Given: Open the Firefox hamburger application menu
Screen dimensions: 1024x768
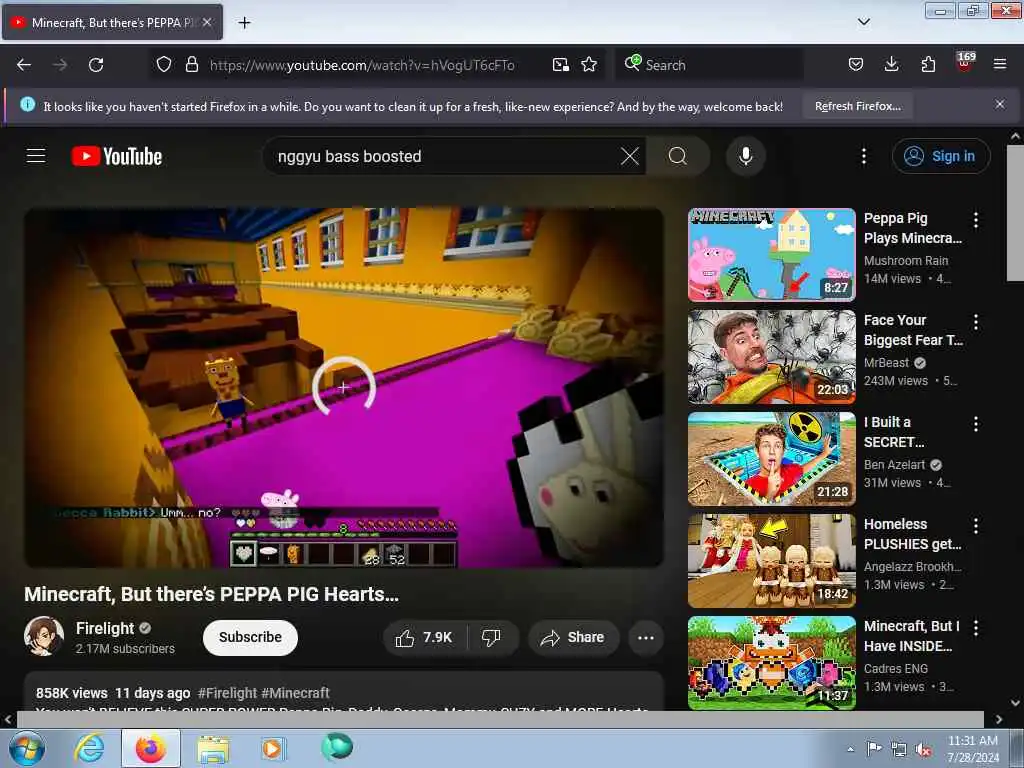Looking at the screenshot, I should tap(1000, 64).
